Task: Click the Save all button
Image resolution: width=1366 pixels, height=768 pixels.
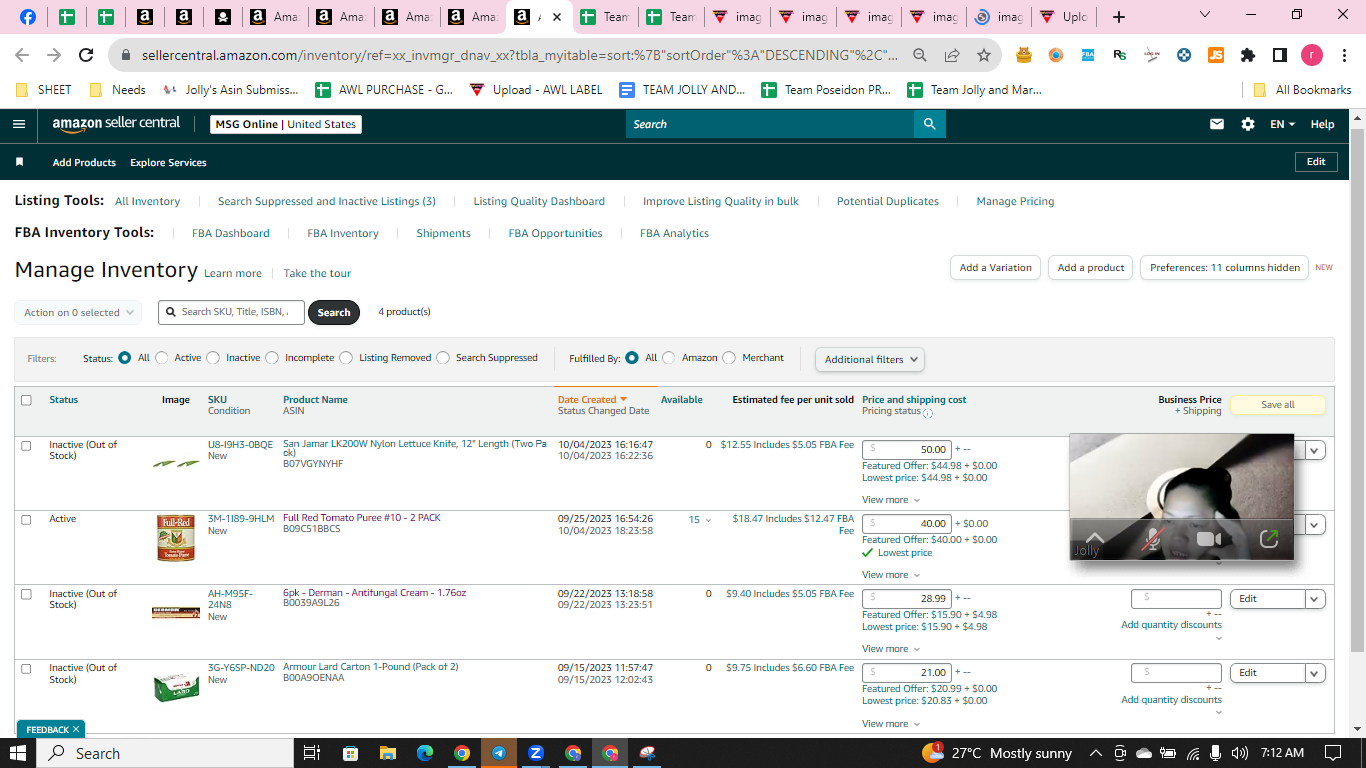Action: 1277,405
